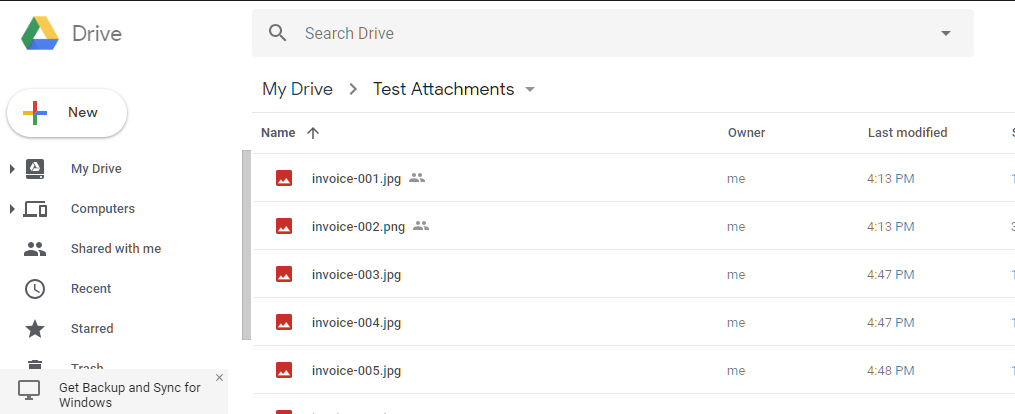Expand the Computers tree arrow
The height and width of the screenshot is (414, 1015).
click(x=12, y=209)
